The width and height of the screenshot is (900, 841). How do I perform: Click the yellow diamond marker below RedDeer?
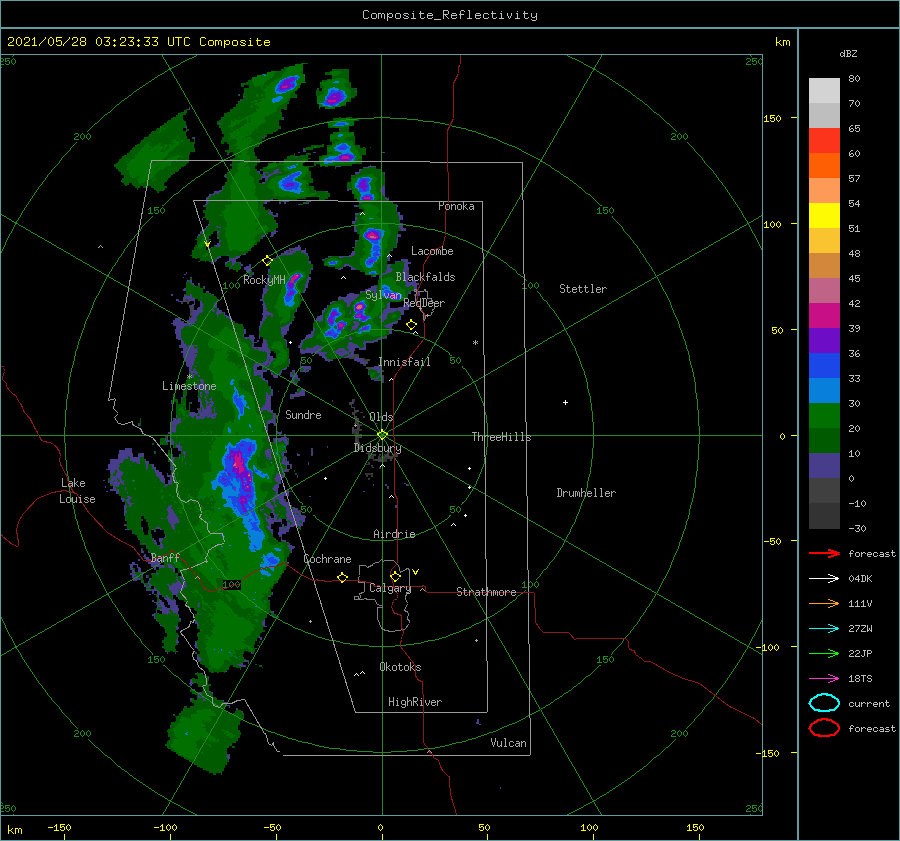411,325
